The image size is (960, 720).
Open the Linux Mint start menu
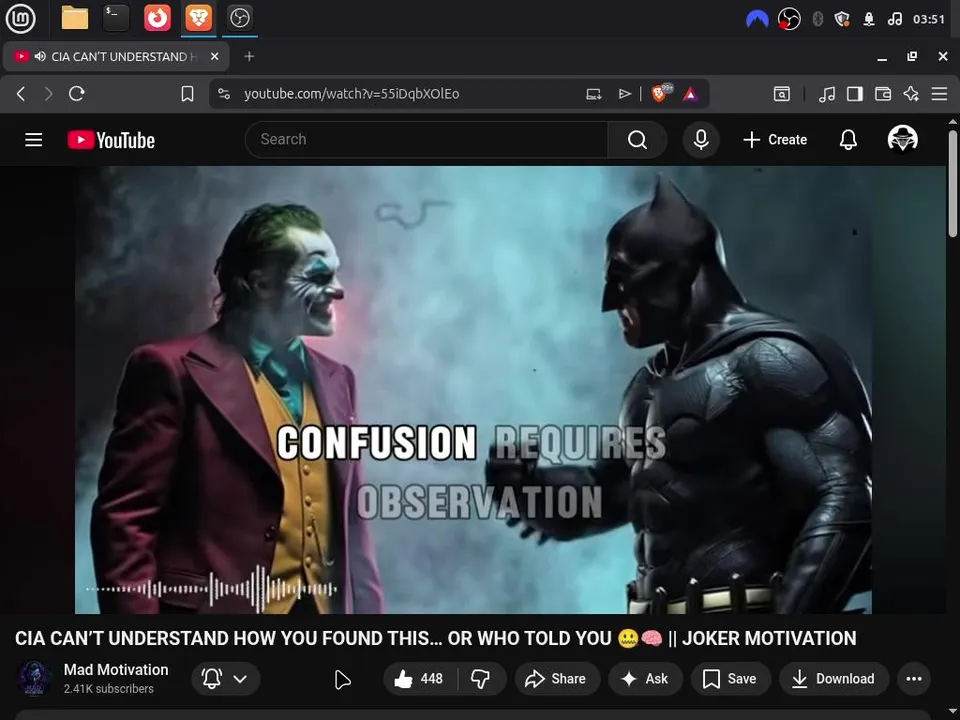[20, 18]
